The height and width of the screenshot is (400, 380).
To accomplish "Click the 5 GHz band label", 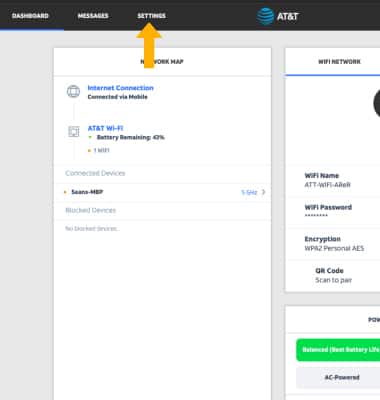I will [x=249, y=192].
